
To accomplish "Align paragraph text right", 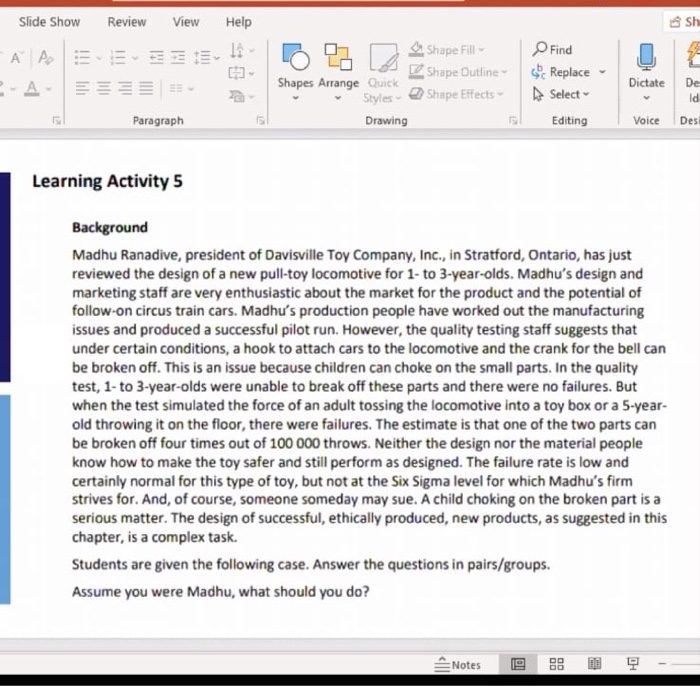I will pos(125,88).
